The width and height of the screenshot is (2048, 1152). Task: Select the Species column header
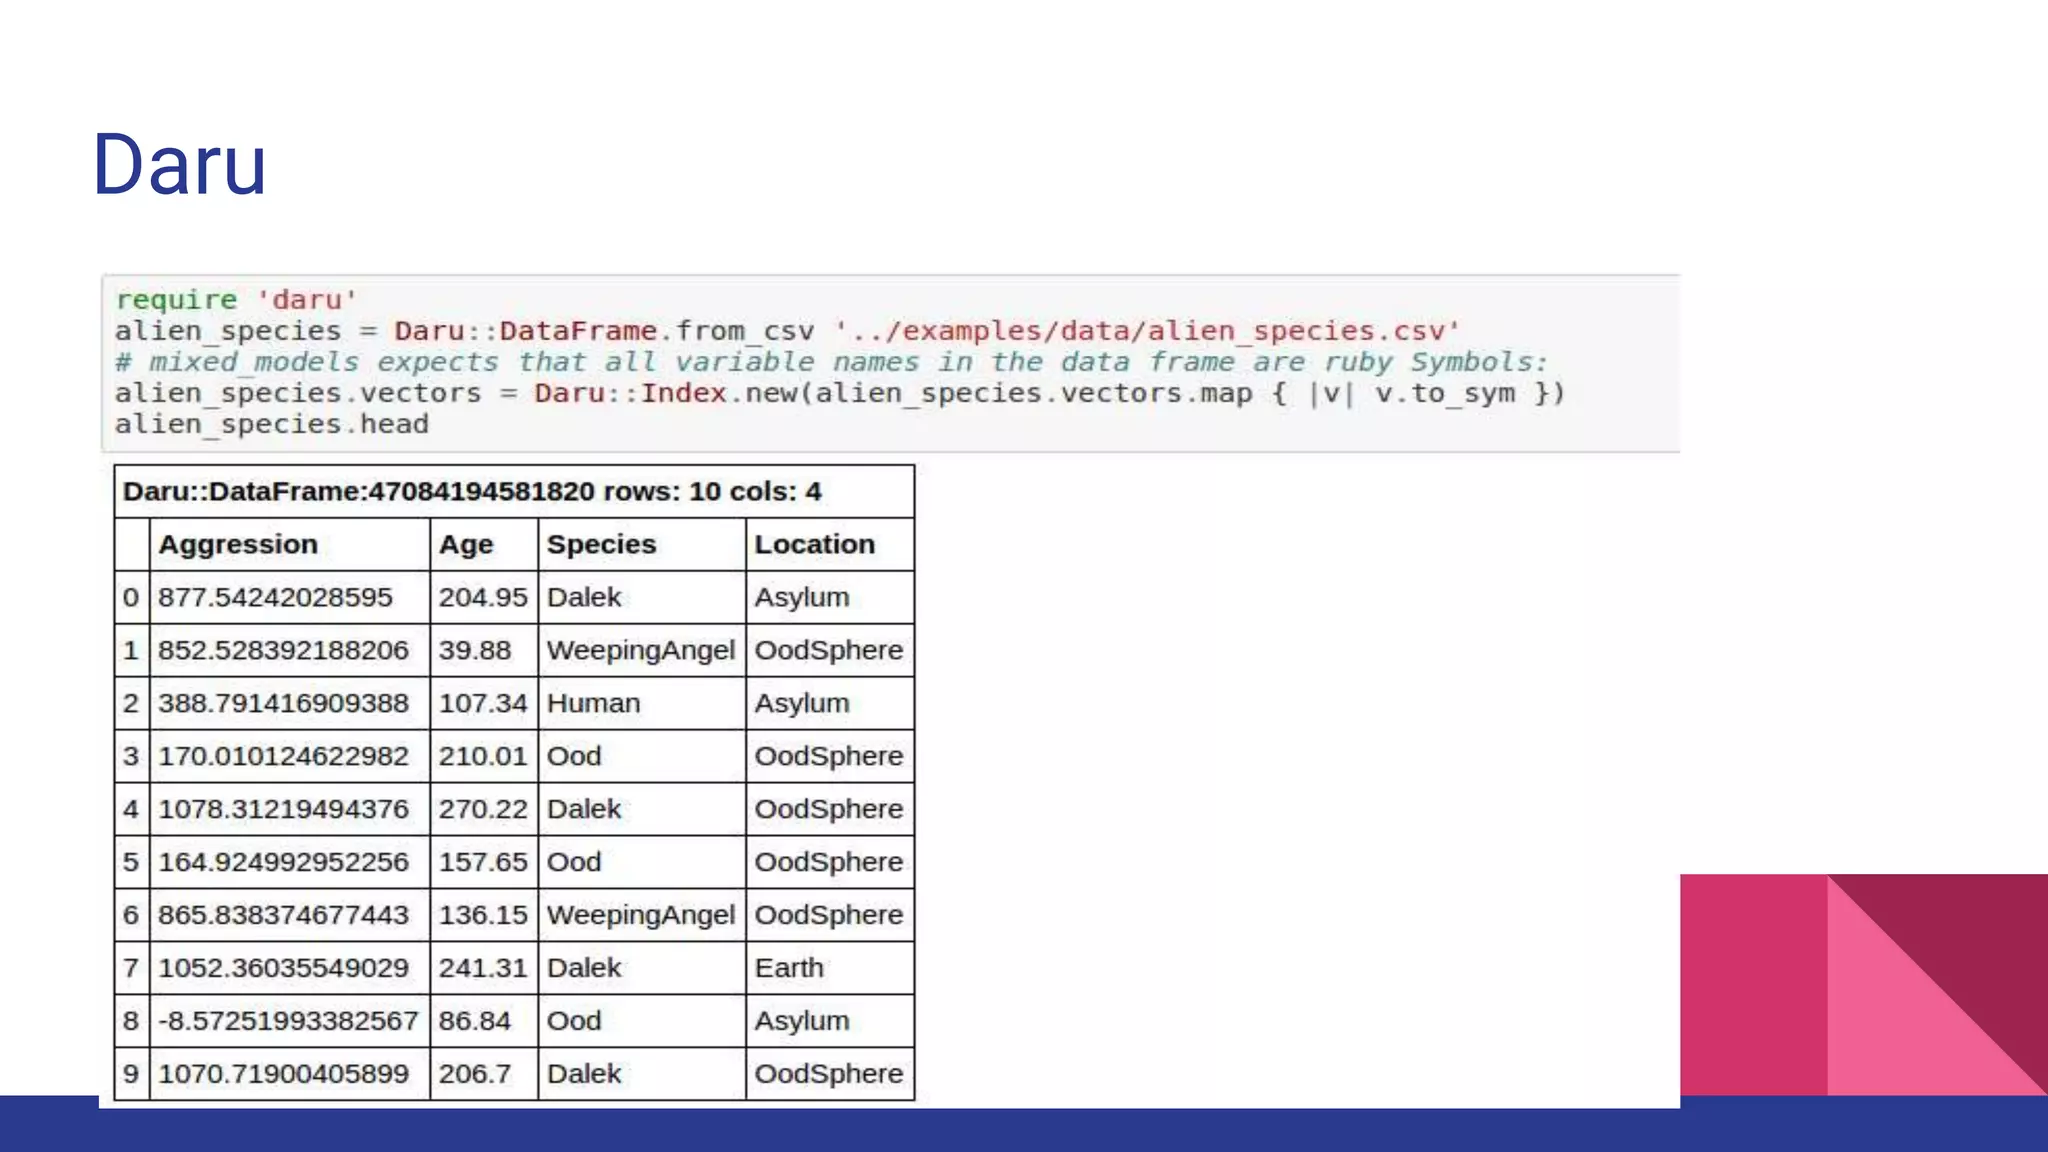601,544
